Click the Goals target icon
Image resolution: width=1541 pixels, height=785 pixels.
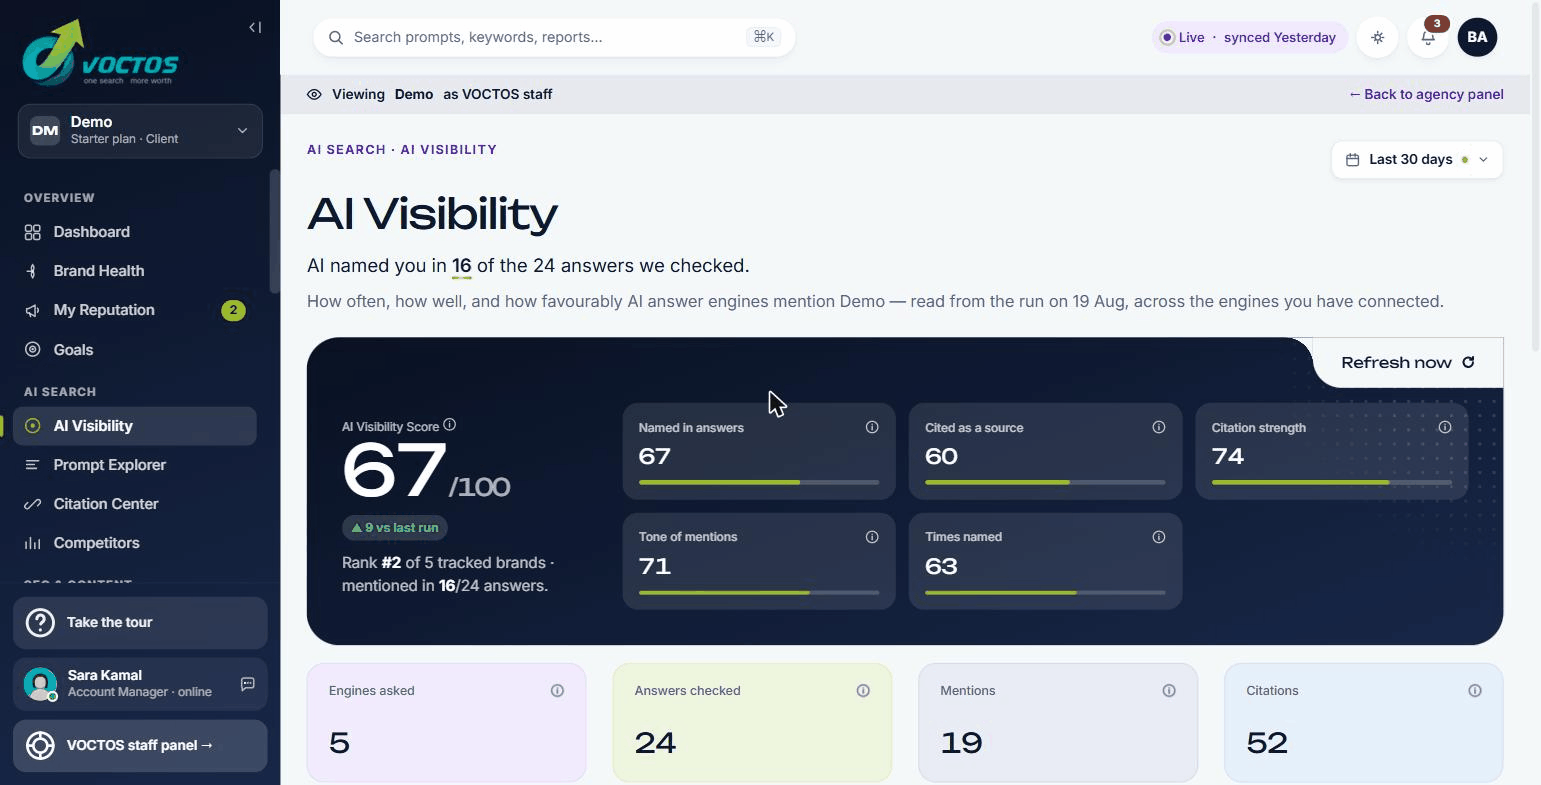pyautogui.click(x=33, y=350)
